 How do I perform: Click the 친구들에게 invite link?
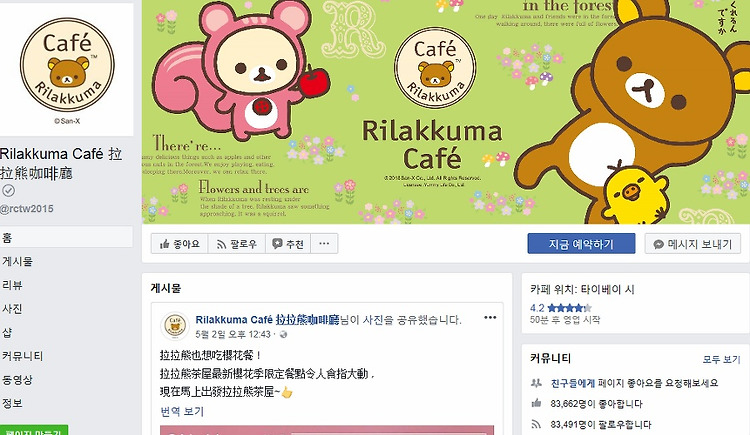(573, 383)
